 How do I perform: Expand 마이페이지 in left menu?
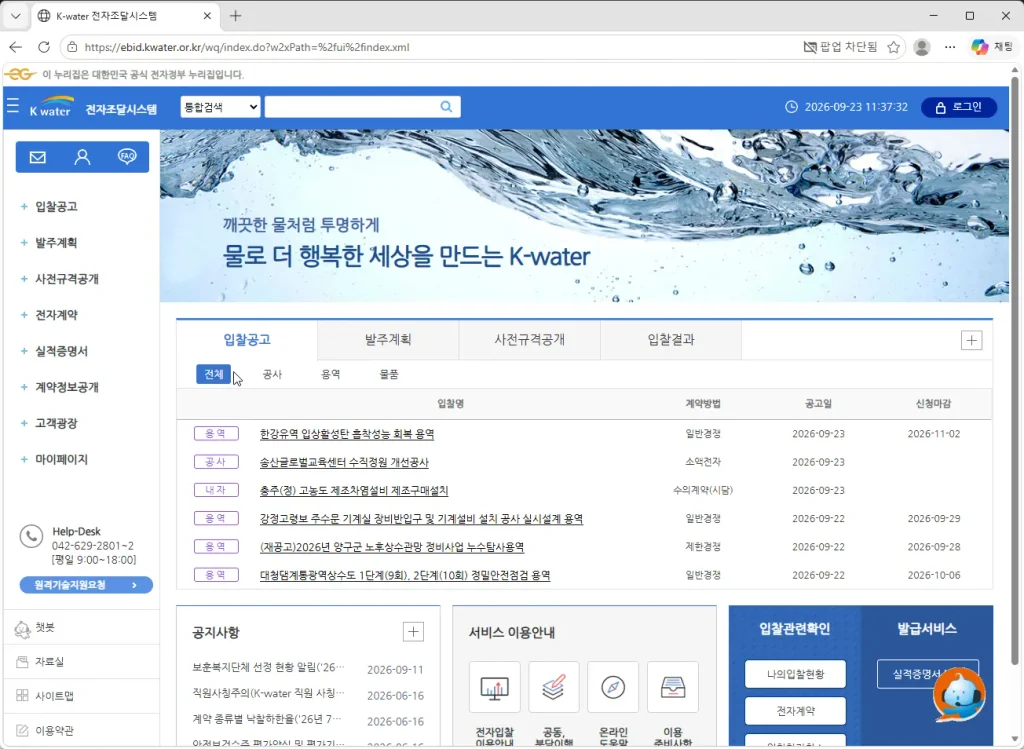(x=61, y=460)
